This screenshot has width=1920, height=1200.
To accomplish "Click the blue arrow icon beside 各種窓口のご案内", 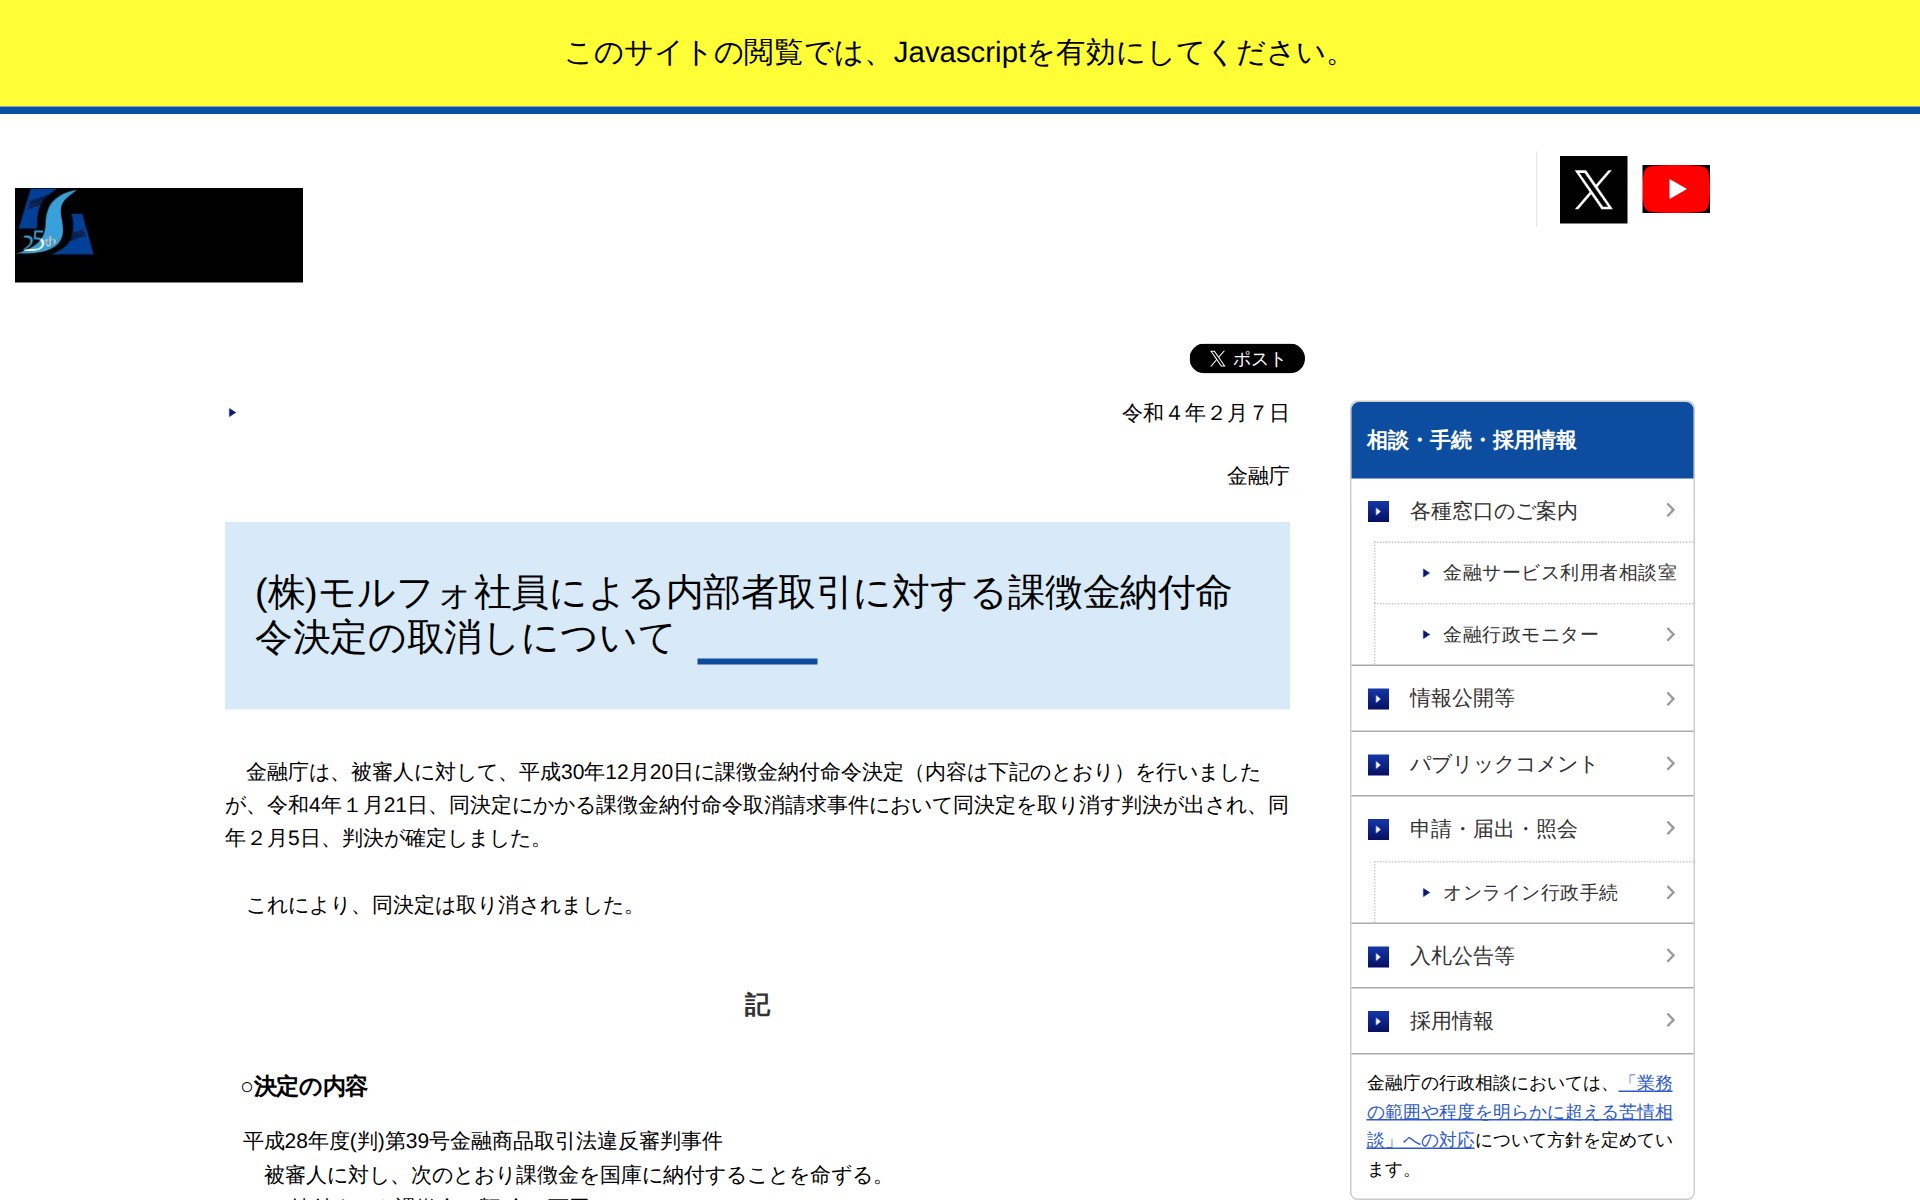I will 1378,511.
